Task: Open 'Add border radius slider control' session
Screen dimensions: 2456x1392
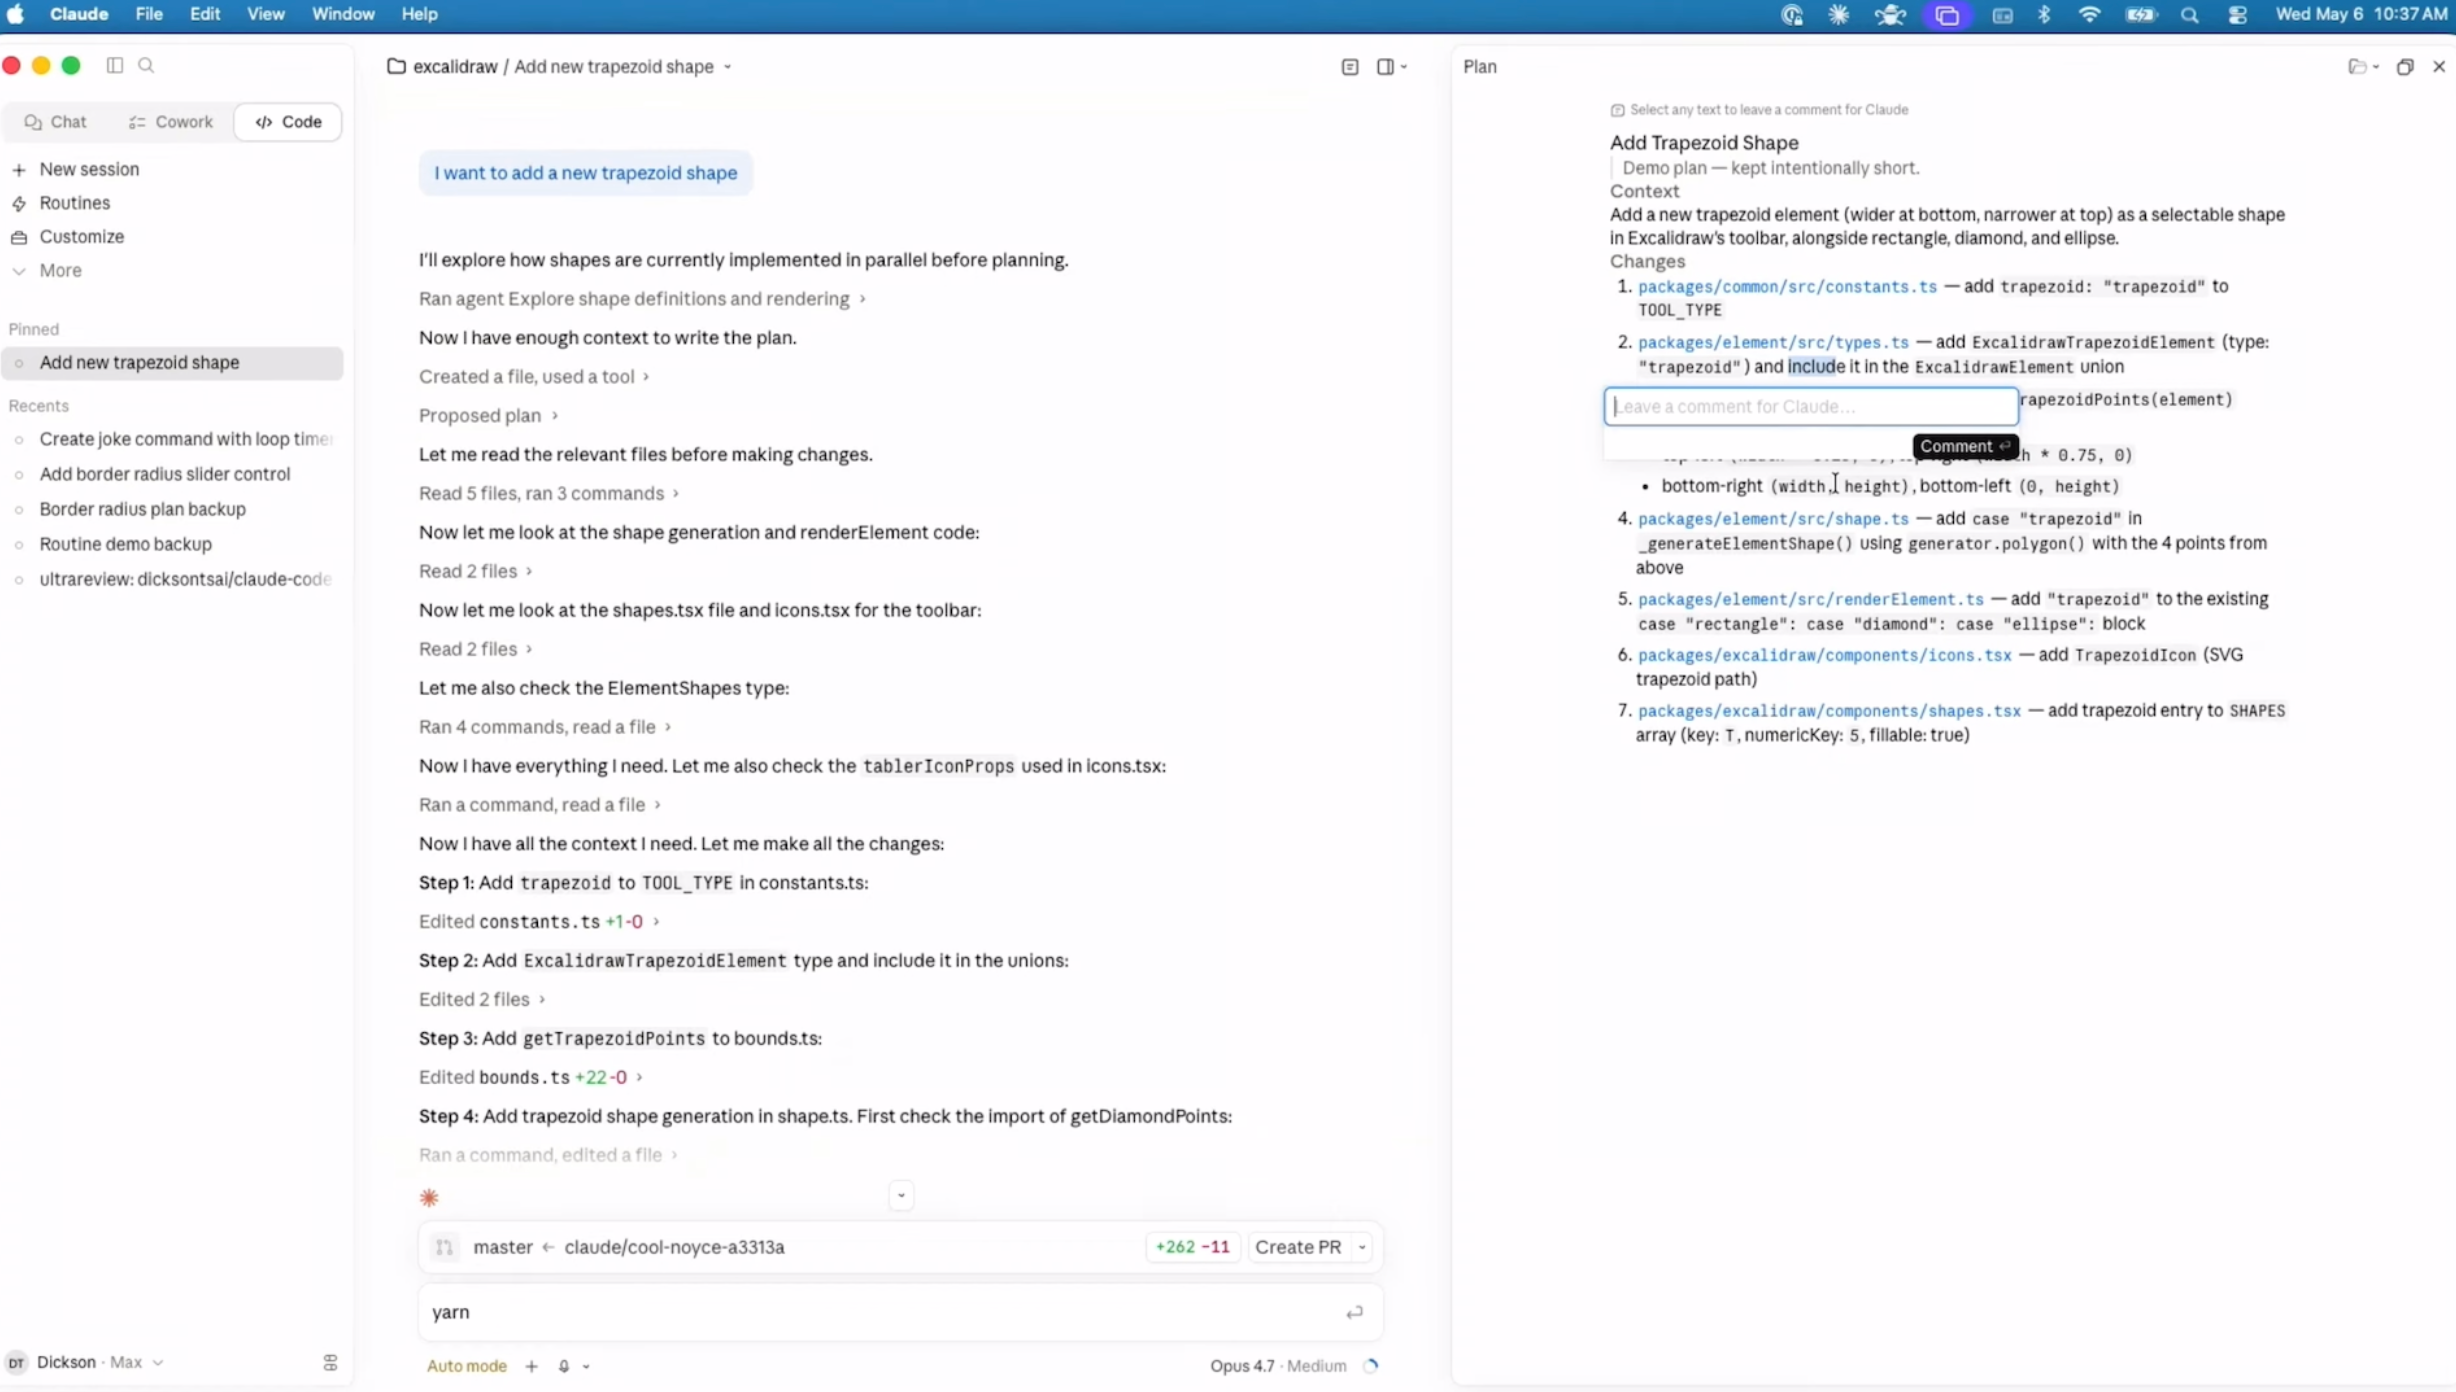Action: tap(173, 475)
